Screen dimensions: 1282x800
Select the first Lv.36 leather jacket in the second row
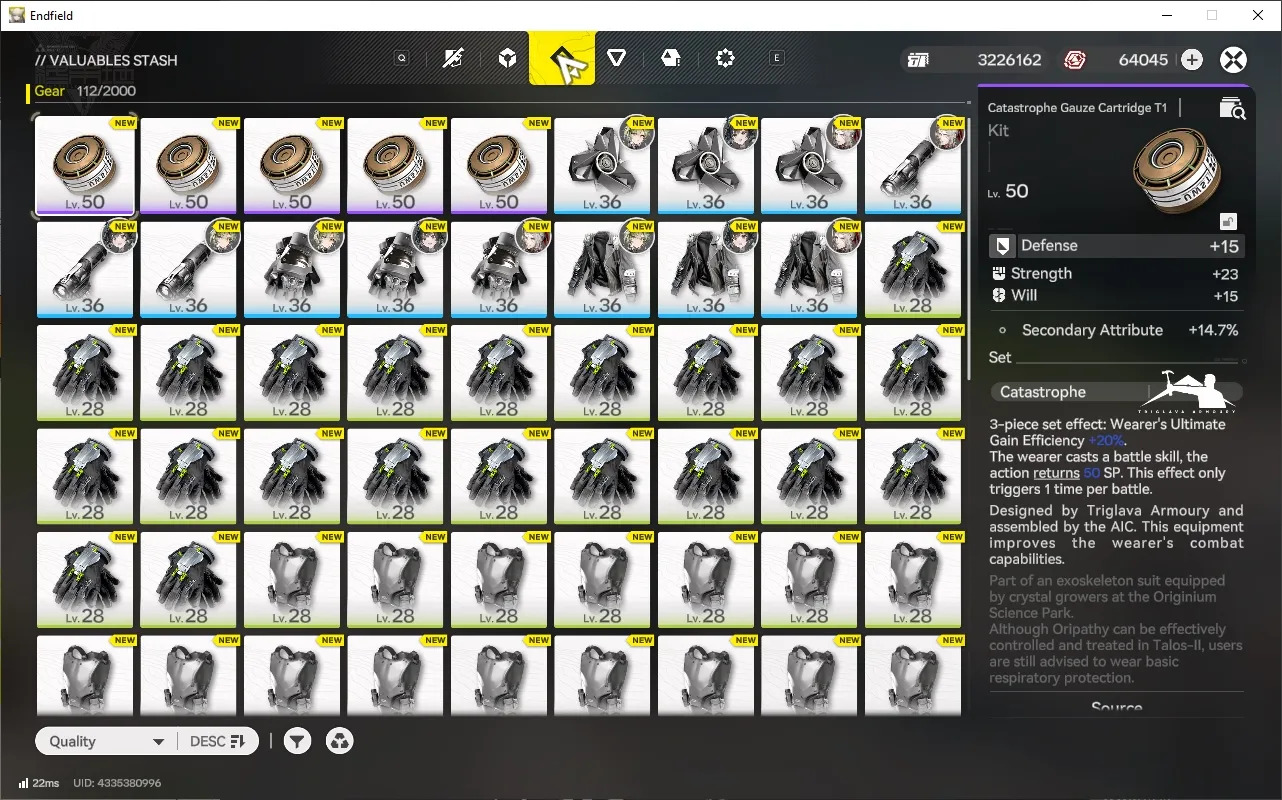[x=603, y=270]
